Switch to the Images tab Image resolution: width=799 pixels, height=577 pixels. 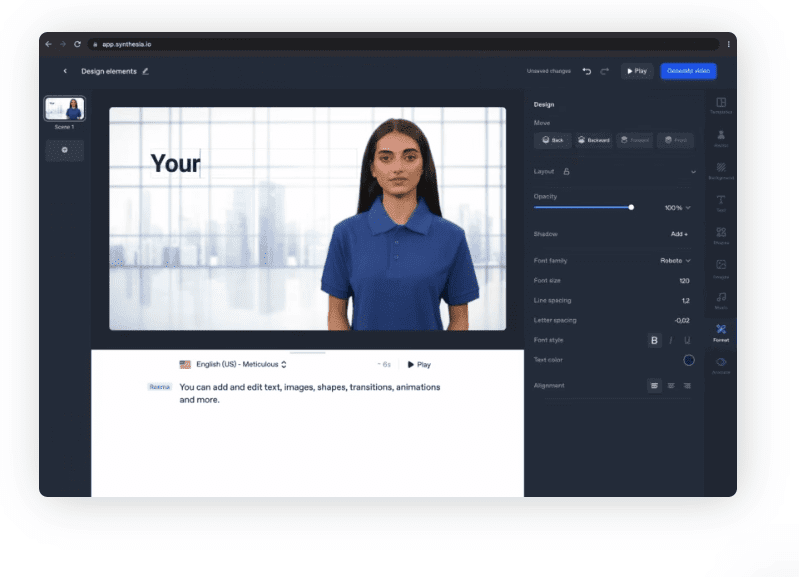pyautogui.click(x=720, y=267)
